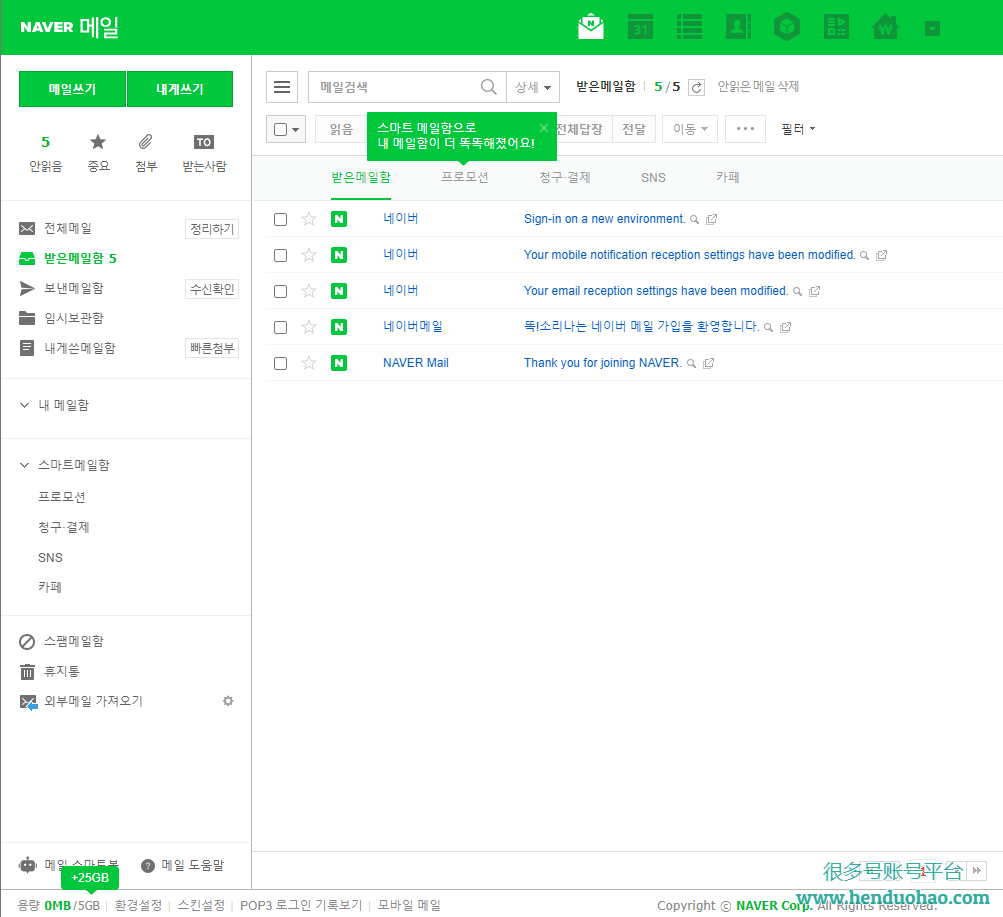This screenshot has height=917, width=1003.
Task: Open 'Your email reception settings have been modified' email
Action: pyautogui.click(x=655, y=291)
